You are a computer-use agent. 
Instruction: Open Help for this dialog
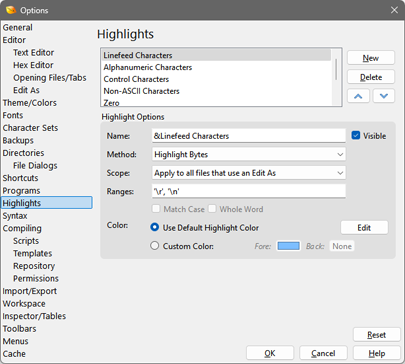coord(377,353)
